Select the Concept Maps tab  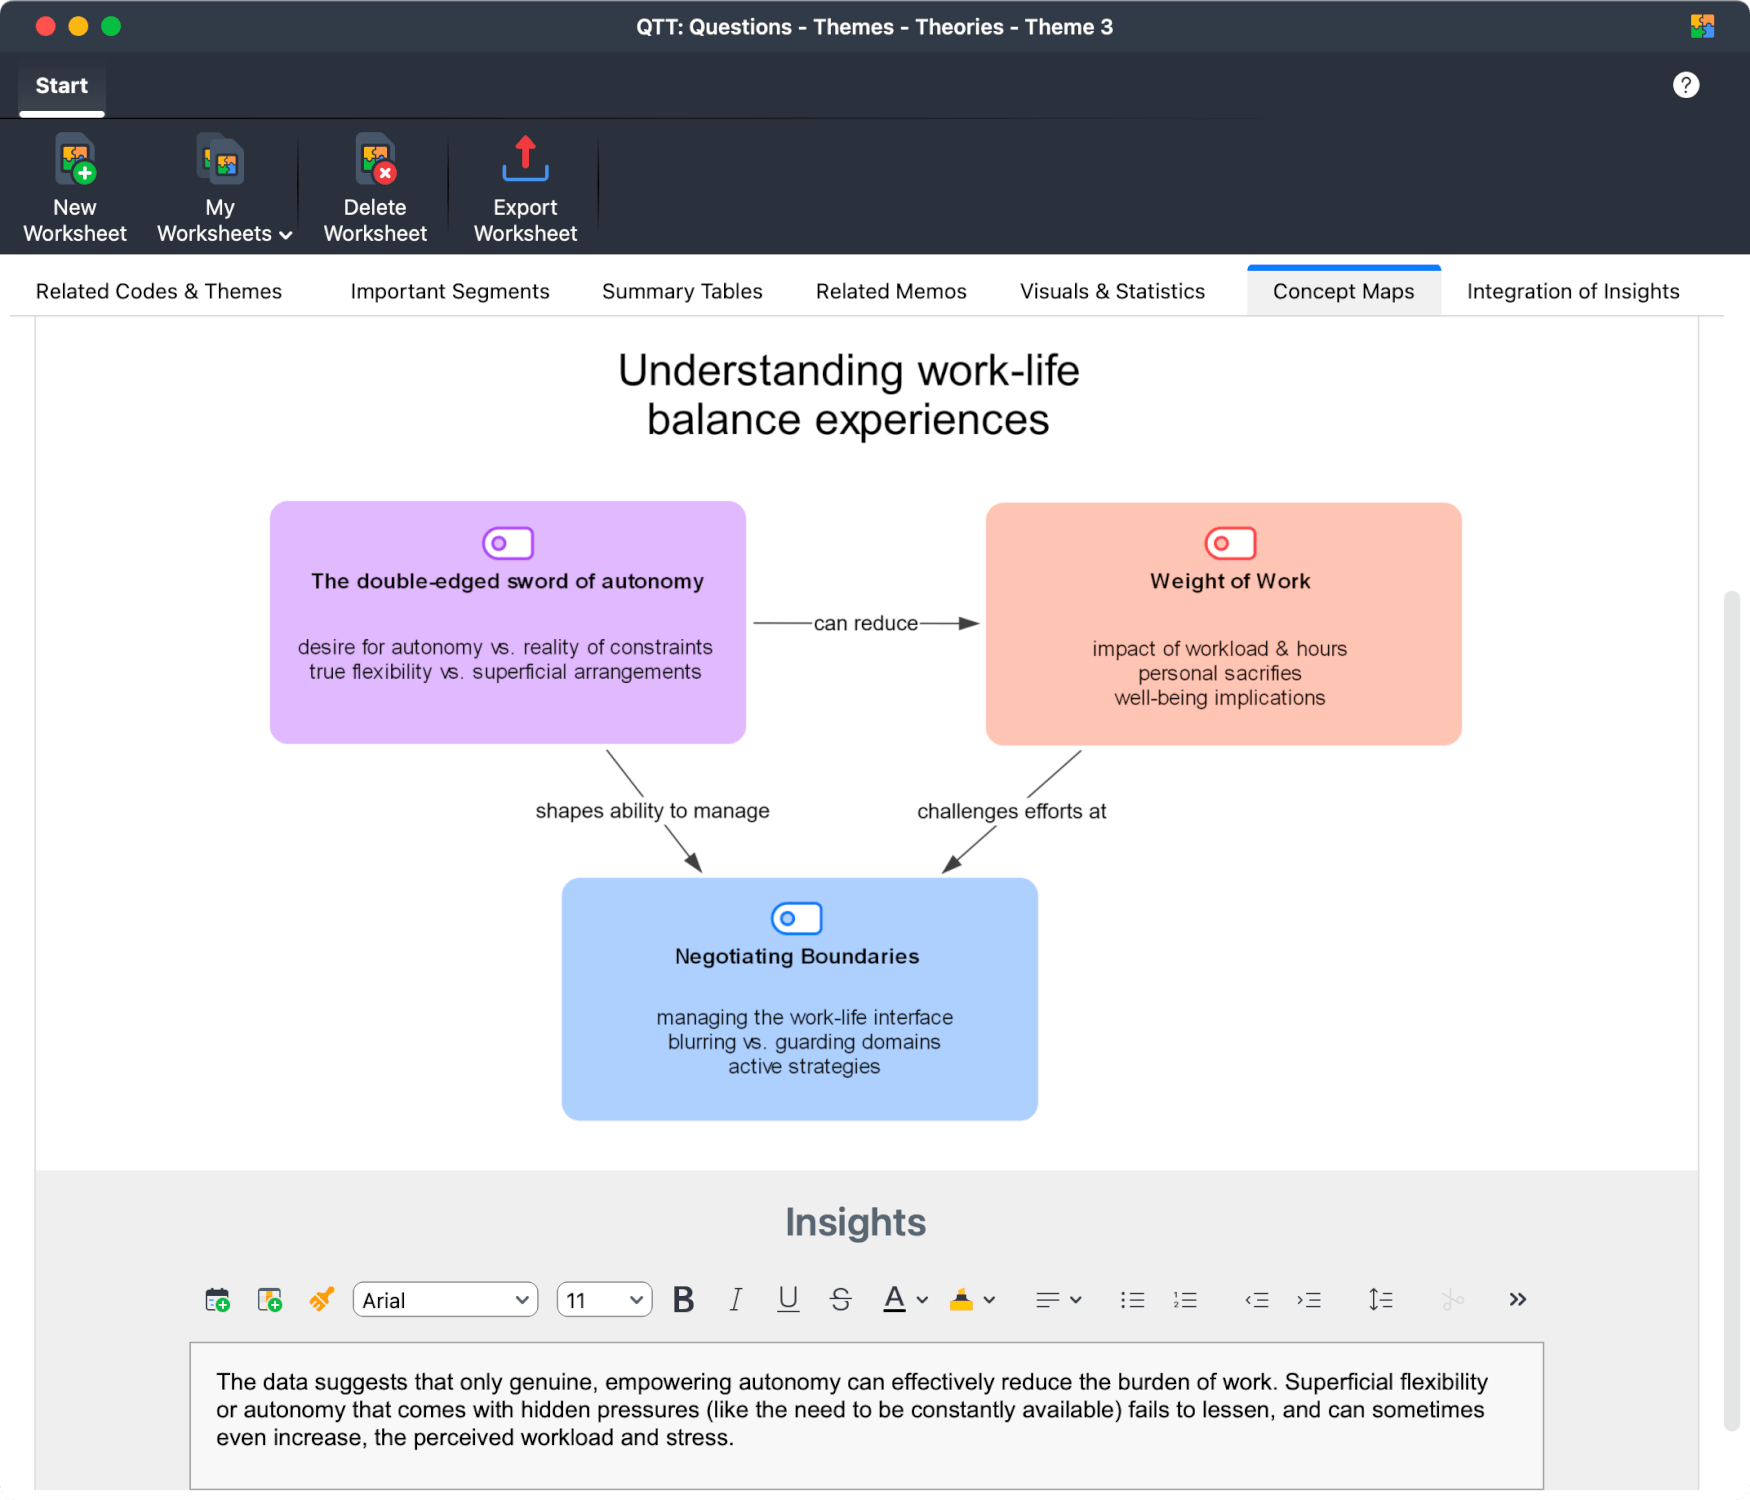tap(1343, 291)
